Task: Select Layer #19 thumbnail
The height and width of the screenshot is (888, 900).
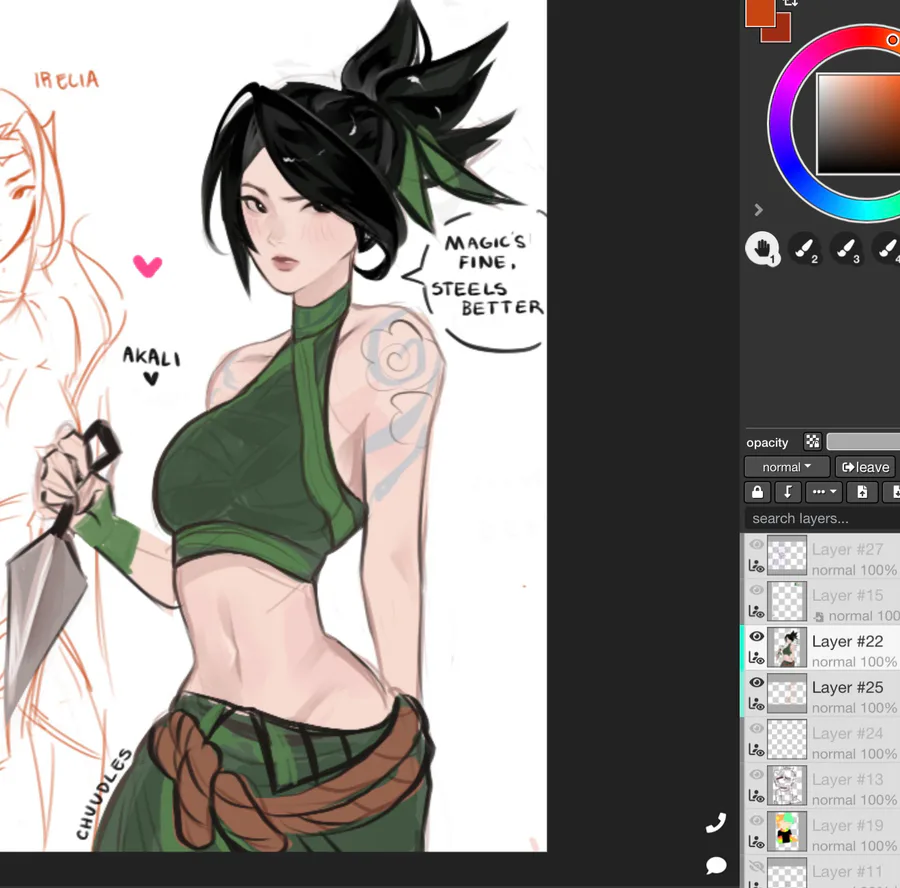Action: coord(787,831)
